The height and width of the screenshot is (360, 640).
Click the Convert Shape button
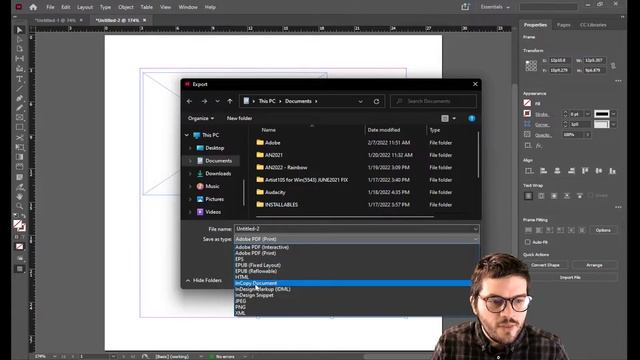pos(545,265)
